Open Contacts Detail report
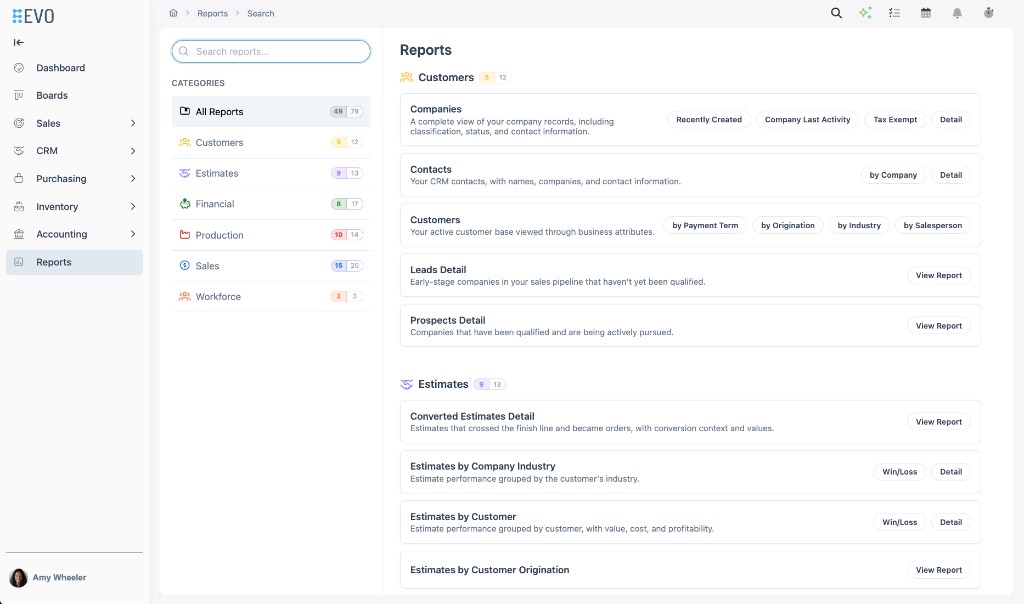This screenshot has width=1024, height=604. click(951, 175)
